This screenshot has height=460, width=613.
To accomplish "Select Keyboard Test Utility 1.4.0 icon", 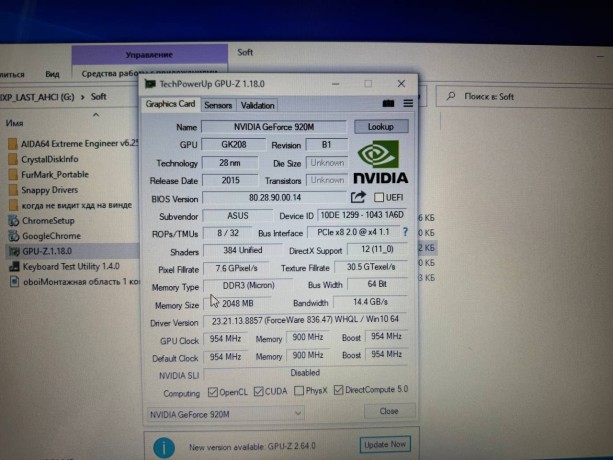I will [x=14, y=267].
